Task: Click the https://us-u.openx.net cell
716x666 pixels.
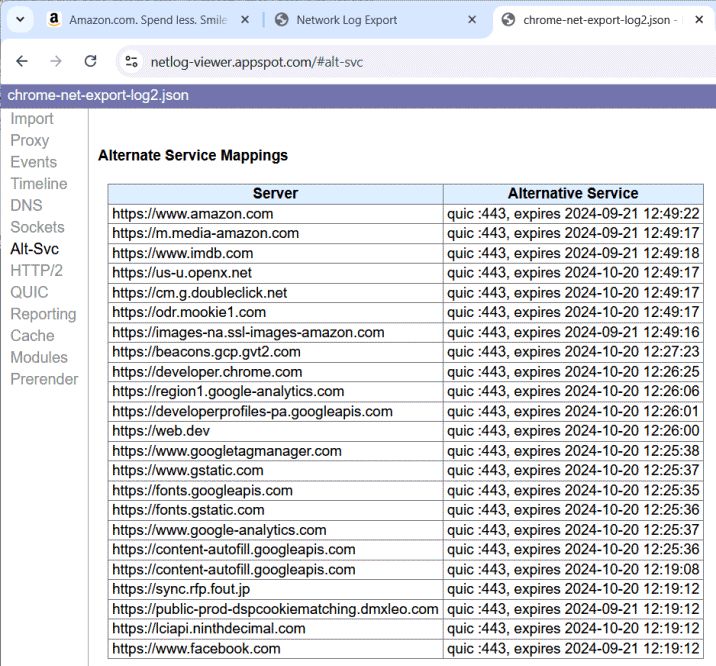Action: pos(275,273)
